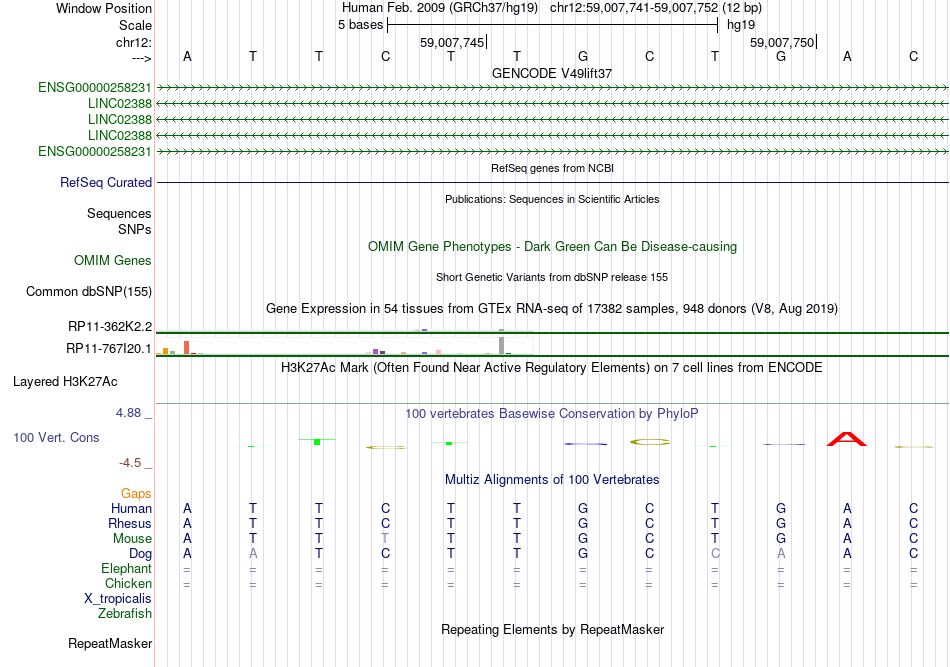Click the chr12: ruler label
The width and height of the screenshot is (950, 667).
[x=134, y=42]
